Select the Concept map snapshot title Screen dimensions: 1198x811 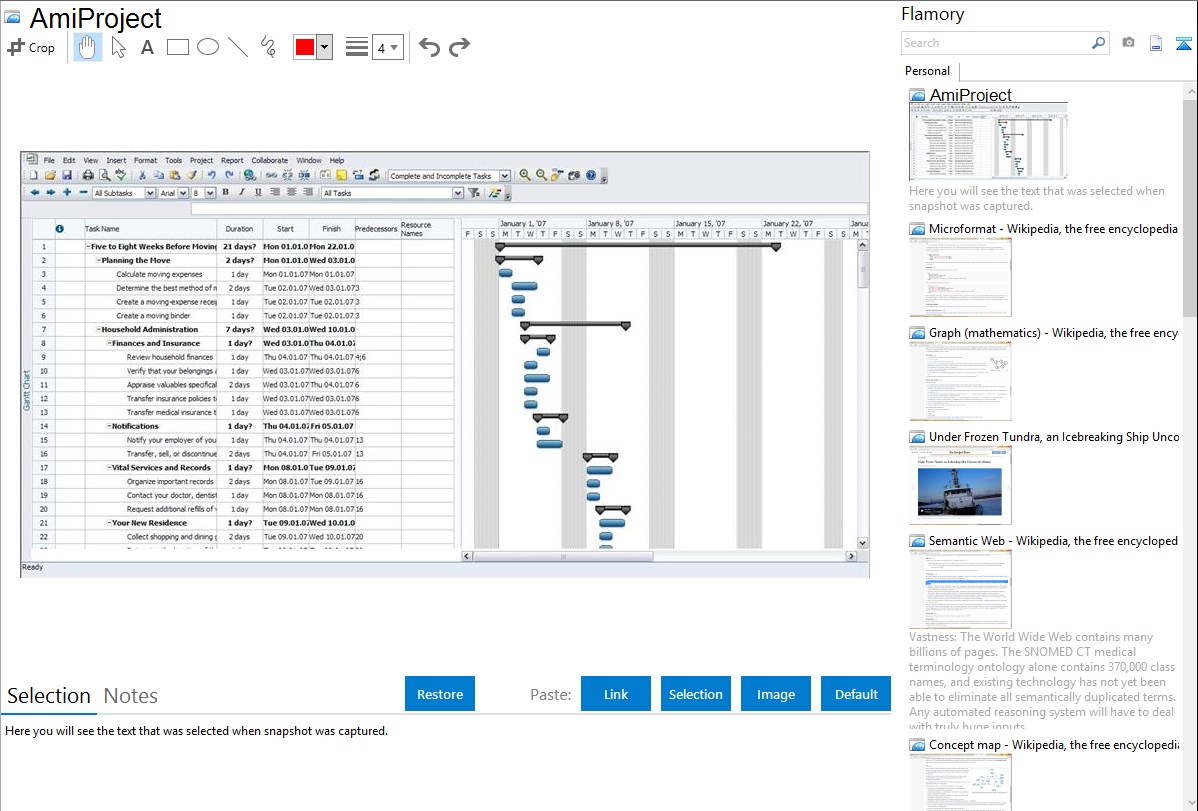(1054, 745)
